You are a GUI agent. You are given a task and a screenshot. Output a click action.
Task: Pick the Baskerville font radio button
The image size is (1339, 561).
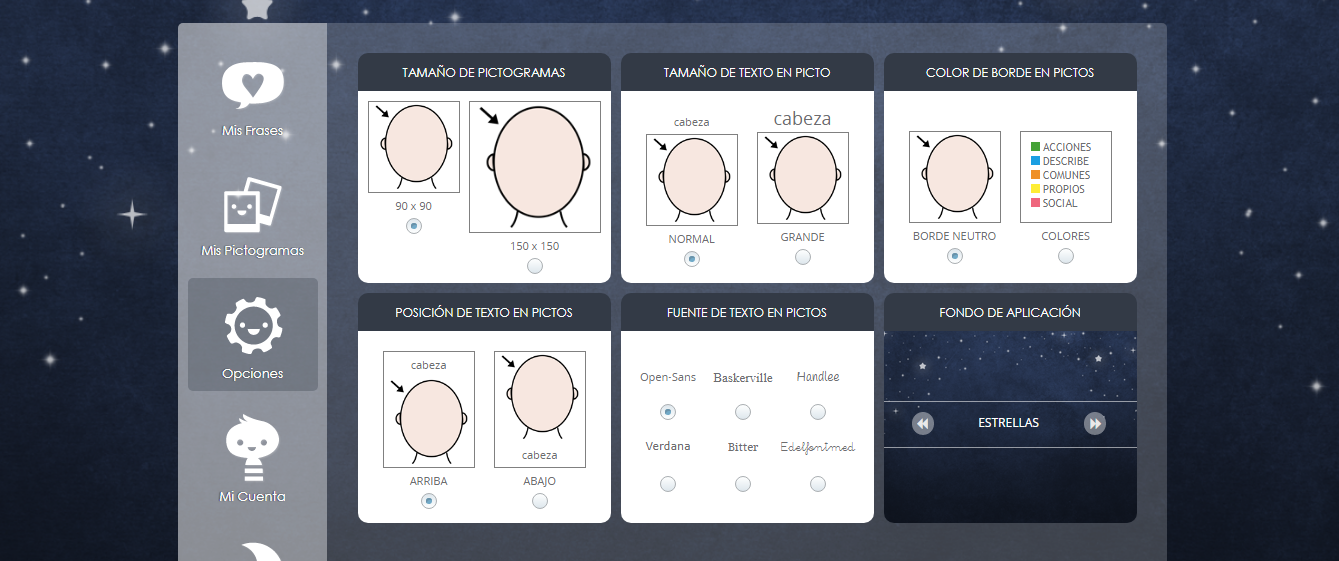point(743,412)
